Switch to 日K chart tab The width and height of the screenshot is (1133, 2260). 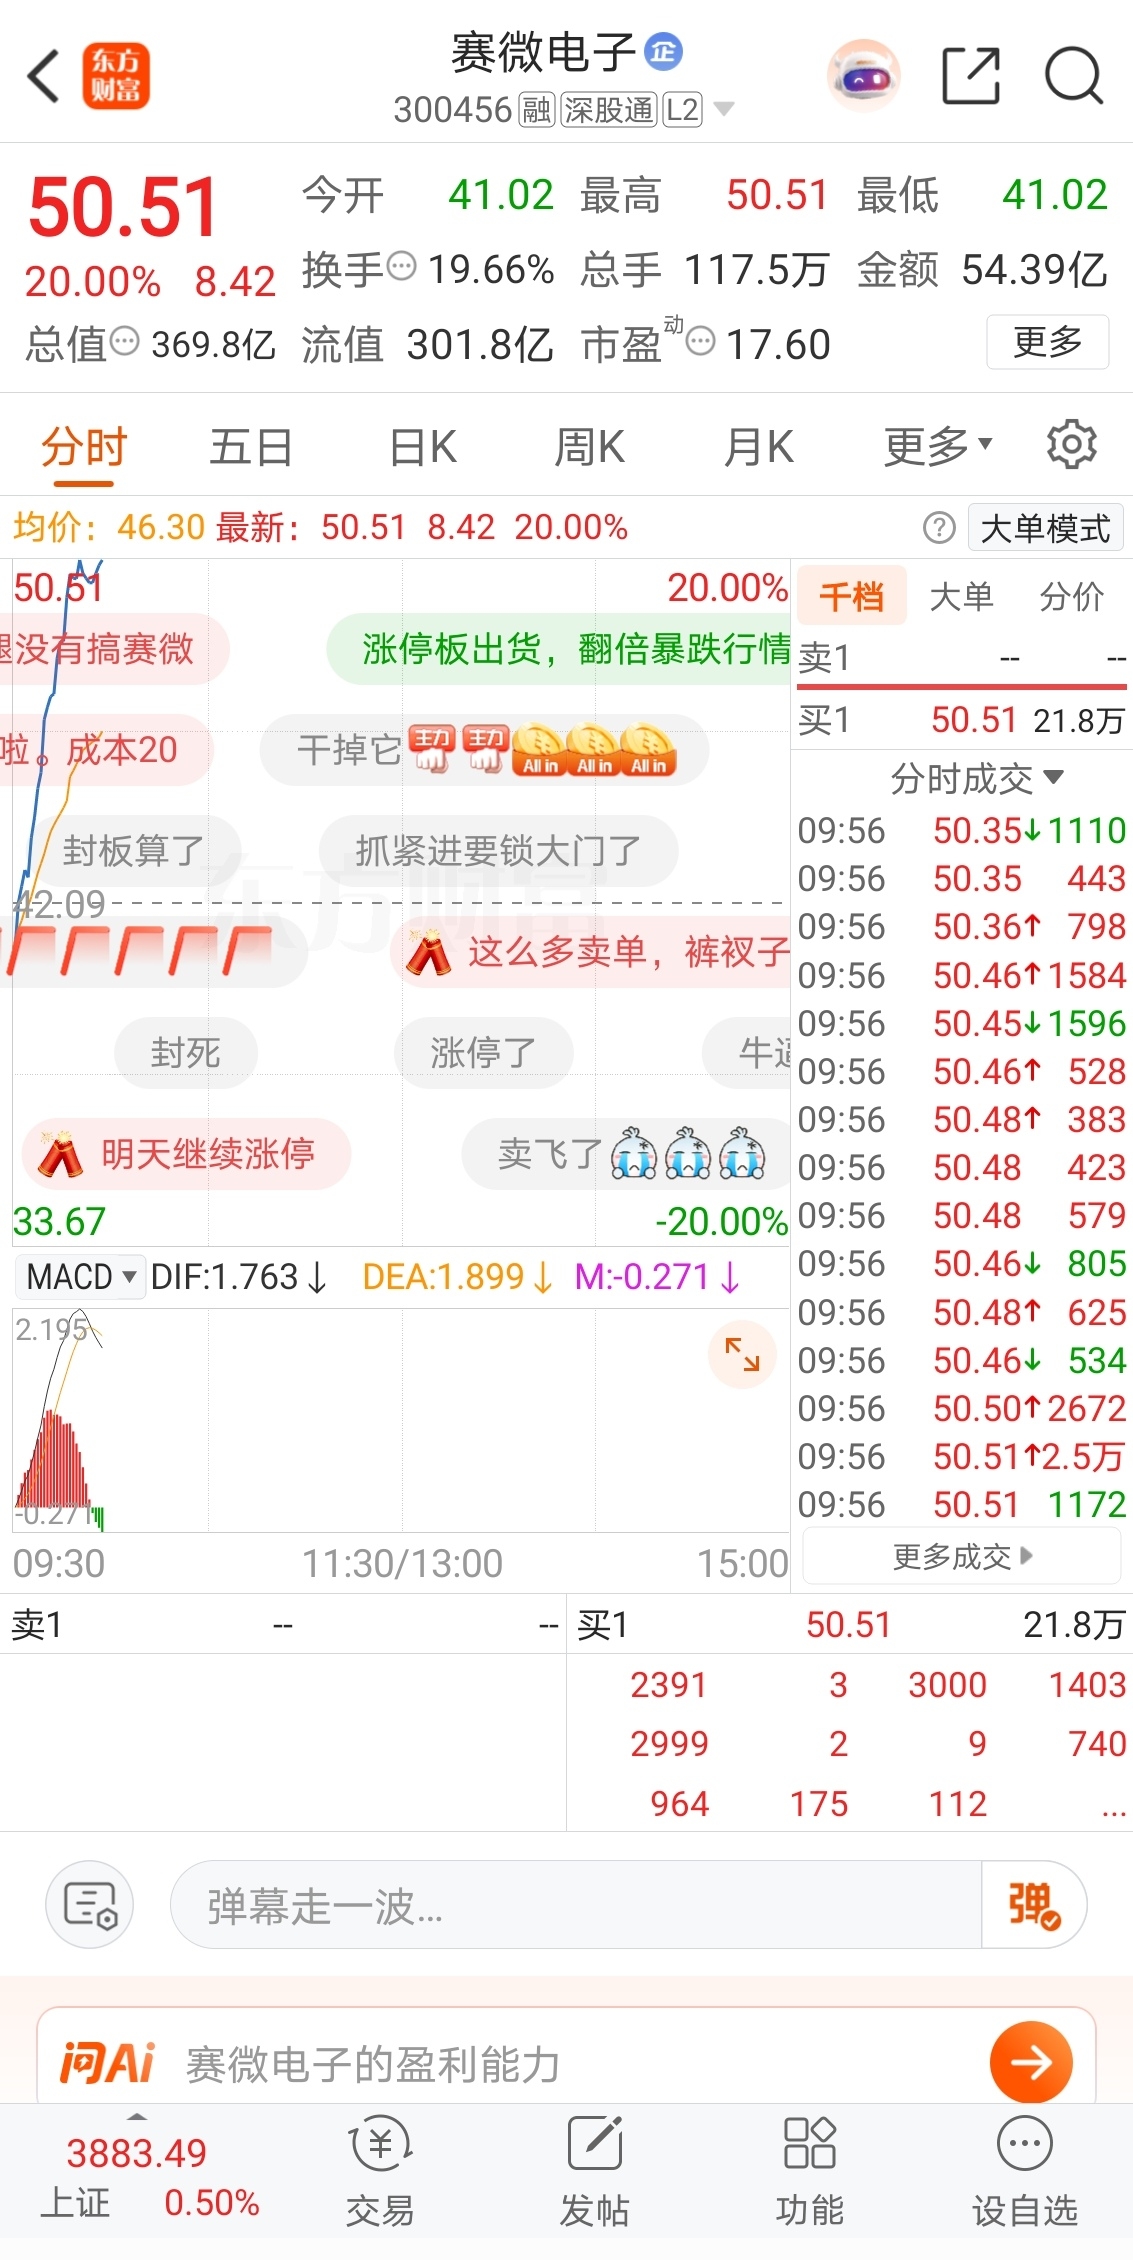click(423, 447)
